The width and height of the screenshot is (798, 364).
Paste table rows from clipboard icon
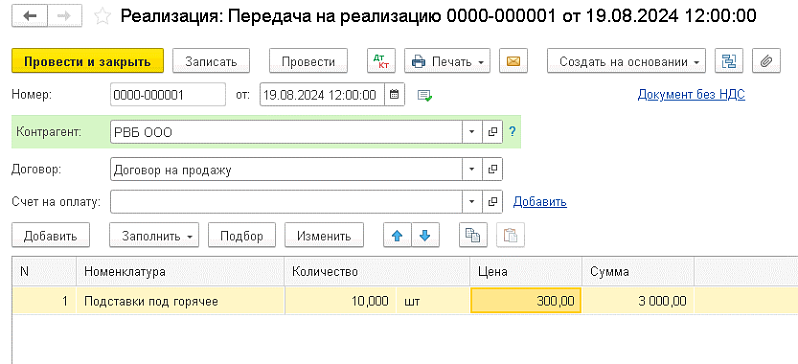click(510, 235)
